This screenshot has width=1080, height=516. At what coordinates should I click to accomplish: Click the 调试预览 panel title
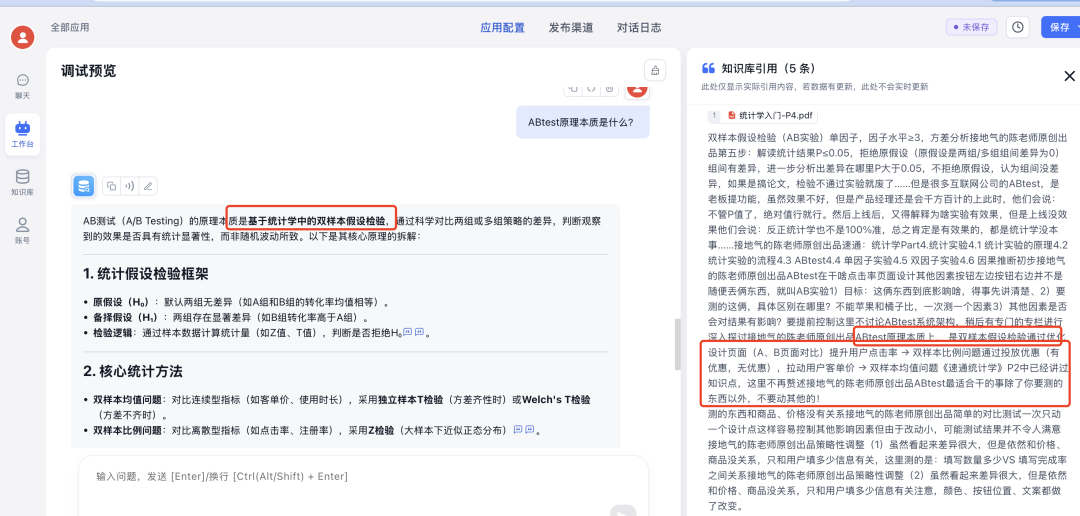[87, 71]
